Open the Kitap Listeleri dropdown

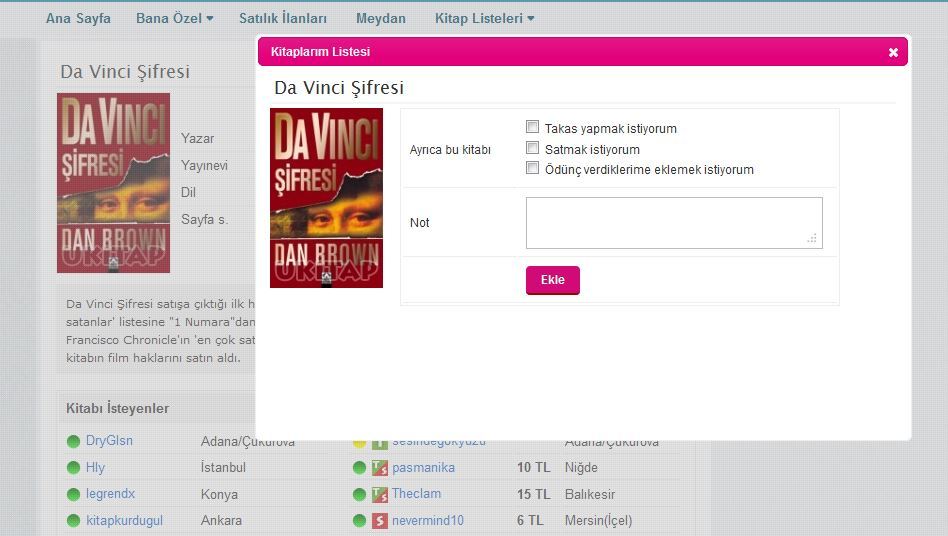pos(484,18)
